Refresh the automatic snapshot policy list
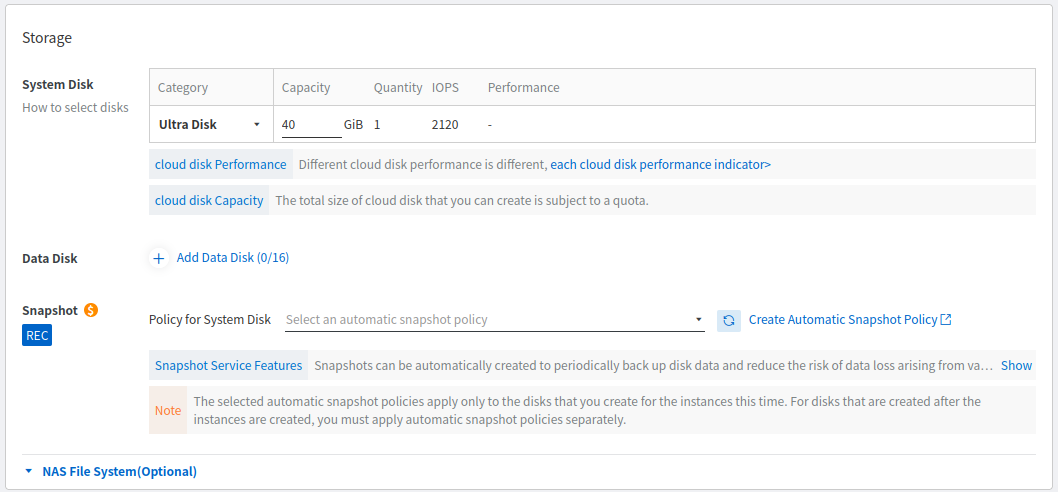1058x492 pixels. [729, 320]
